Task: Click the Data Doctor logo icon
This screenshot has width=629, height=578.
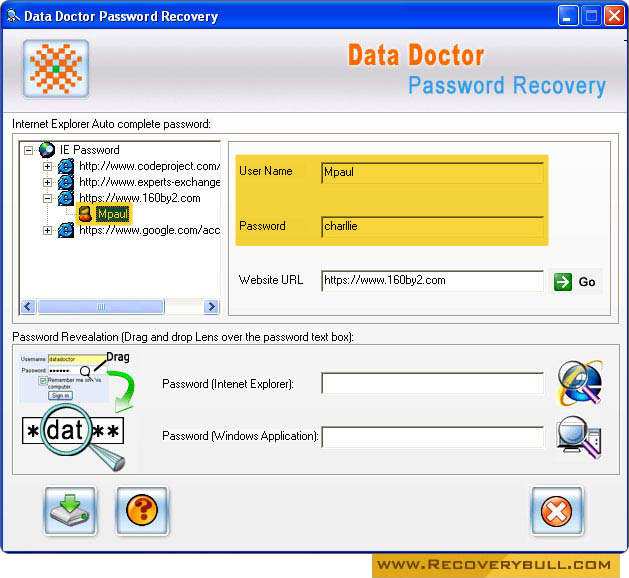Action: click(x=56, y=69)
